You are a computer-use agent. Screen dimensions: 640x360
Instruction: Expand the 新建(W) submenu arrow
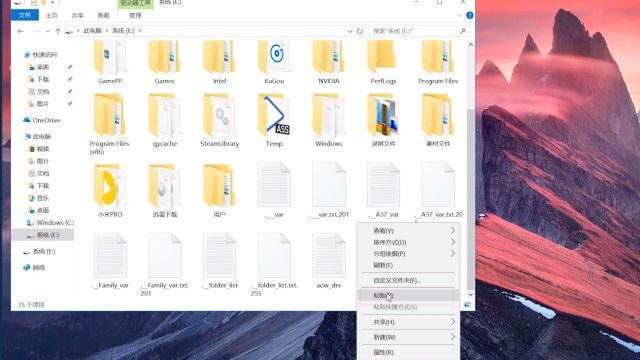tap(453, 337)
